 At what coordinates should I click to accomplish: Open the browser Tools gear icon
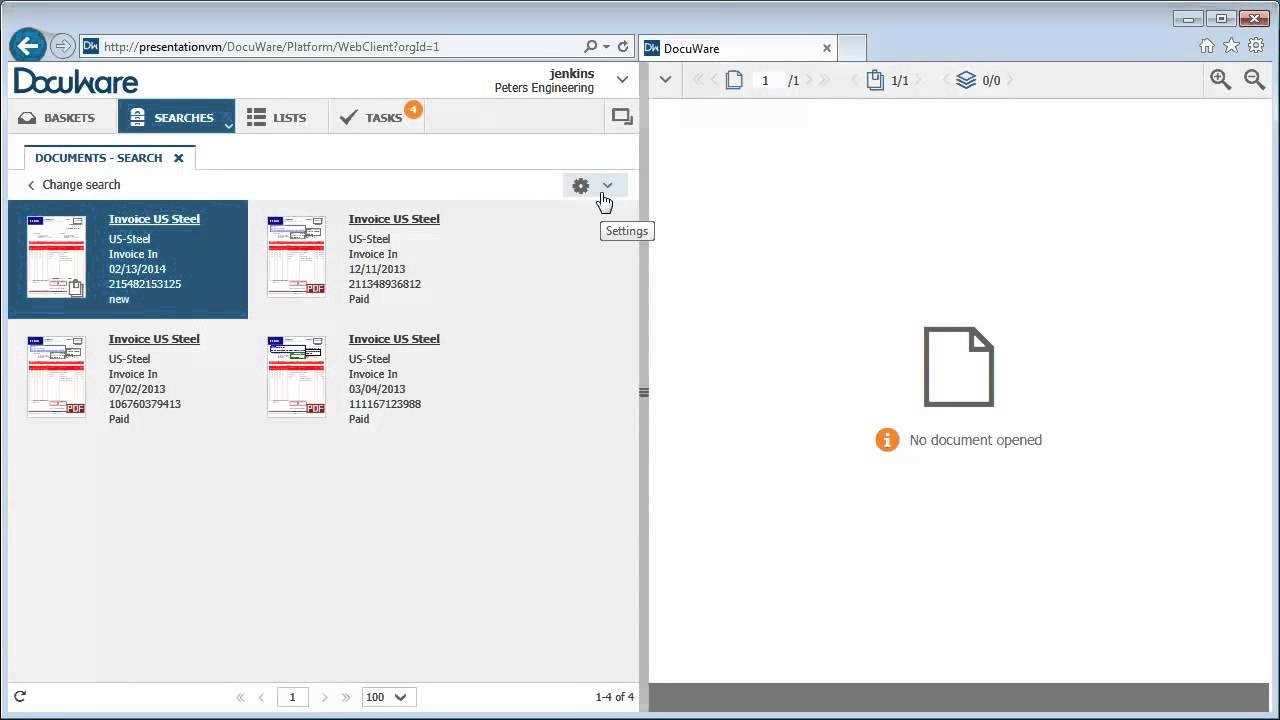coord(1255,46)
